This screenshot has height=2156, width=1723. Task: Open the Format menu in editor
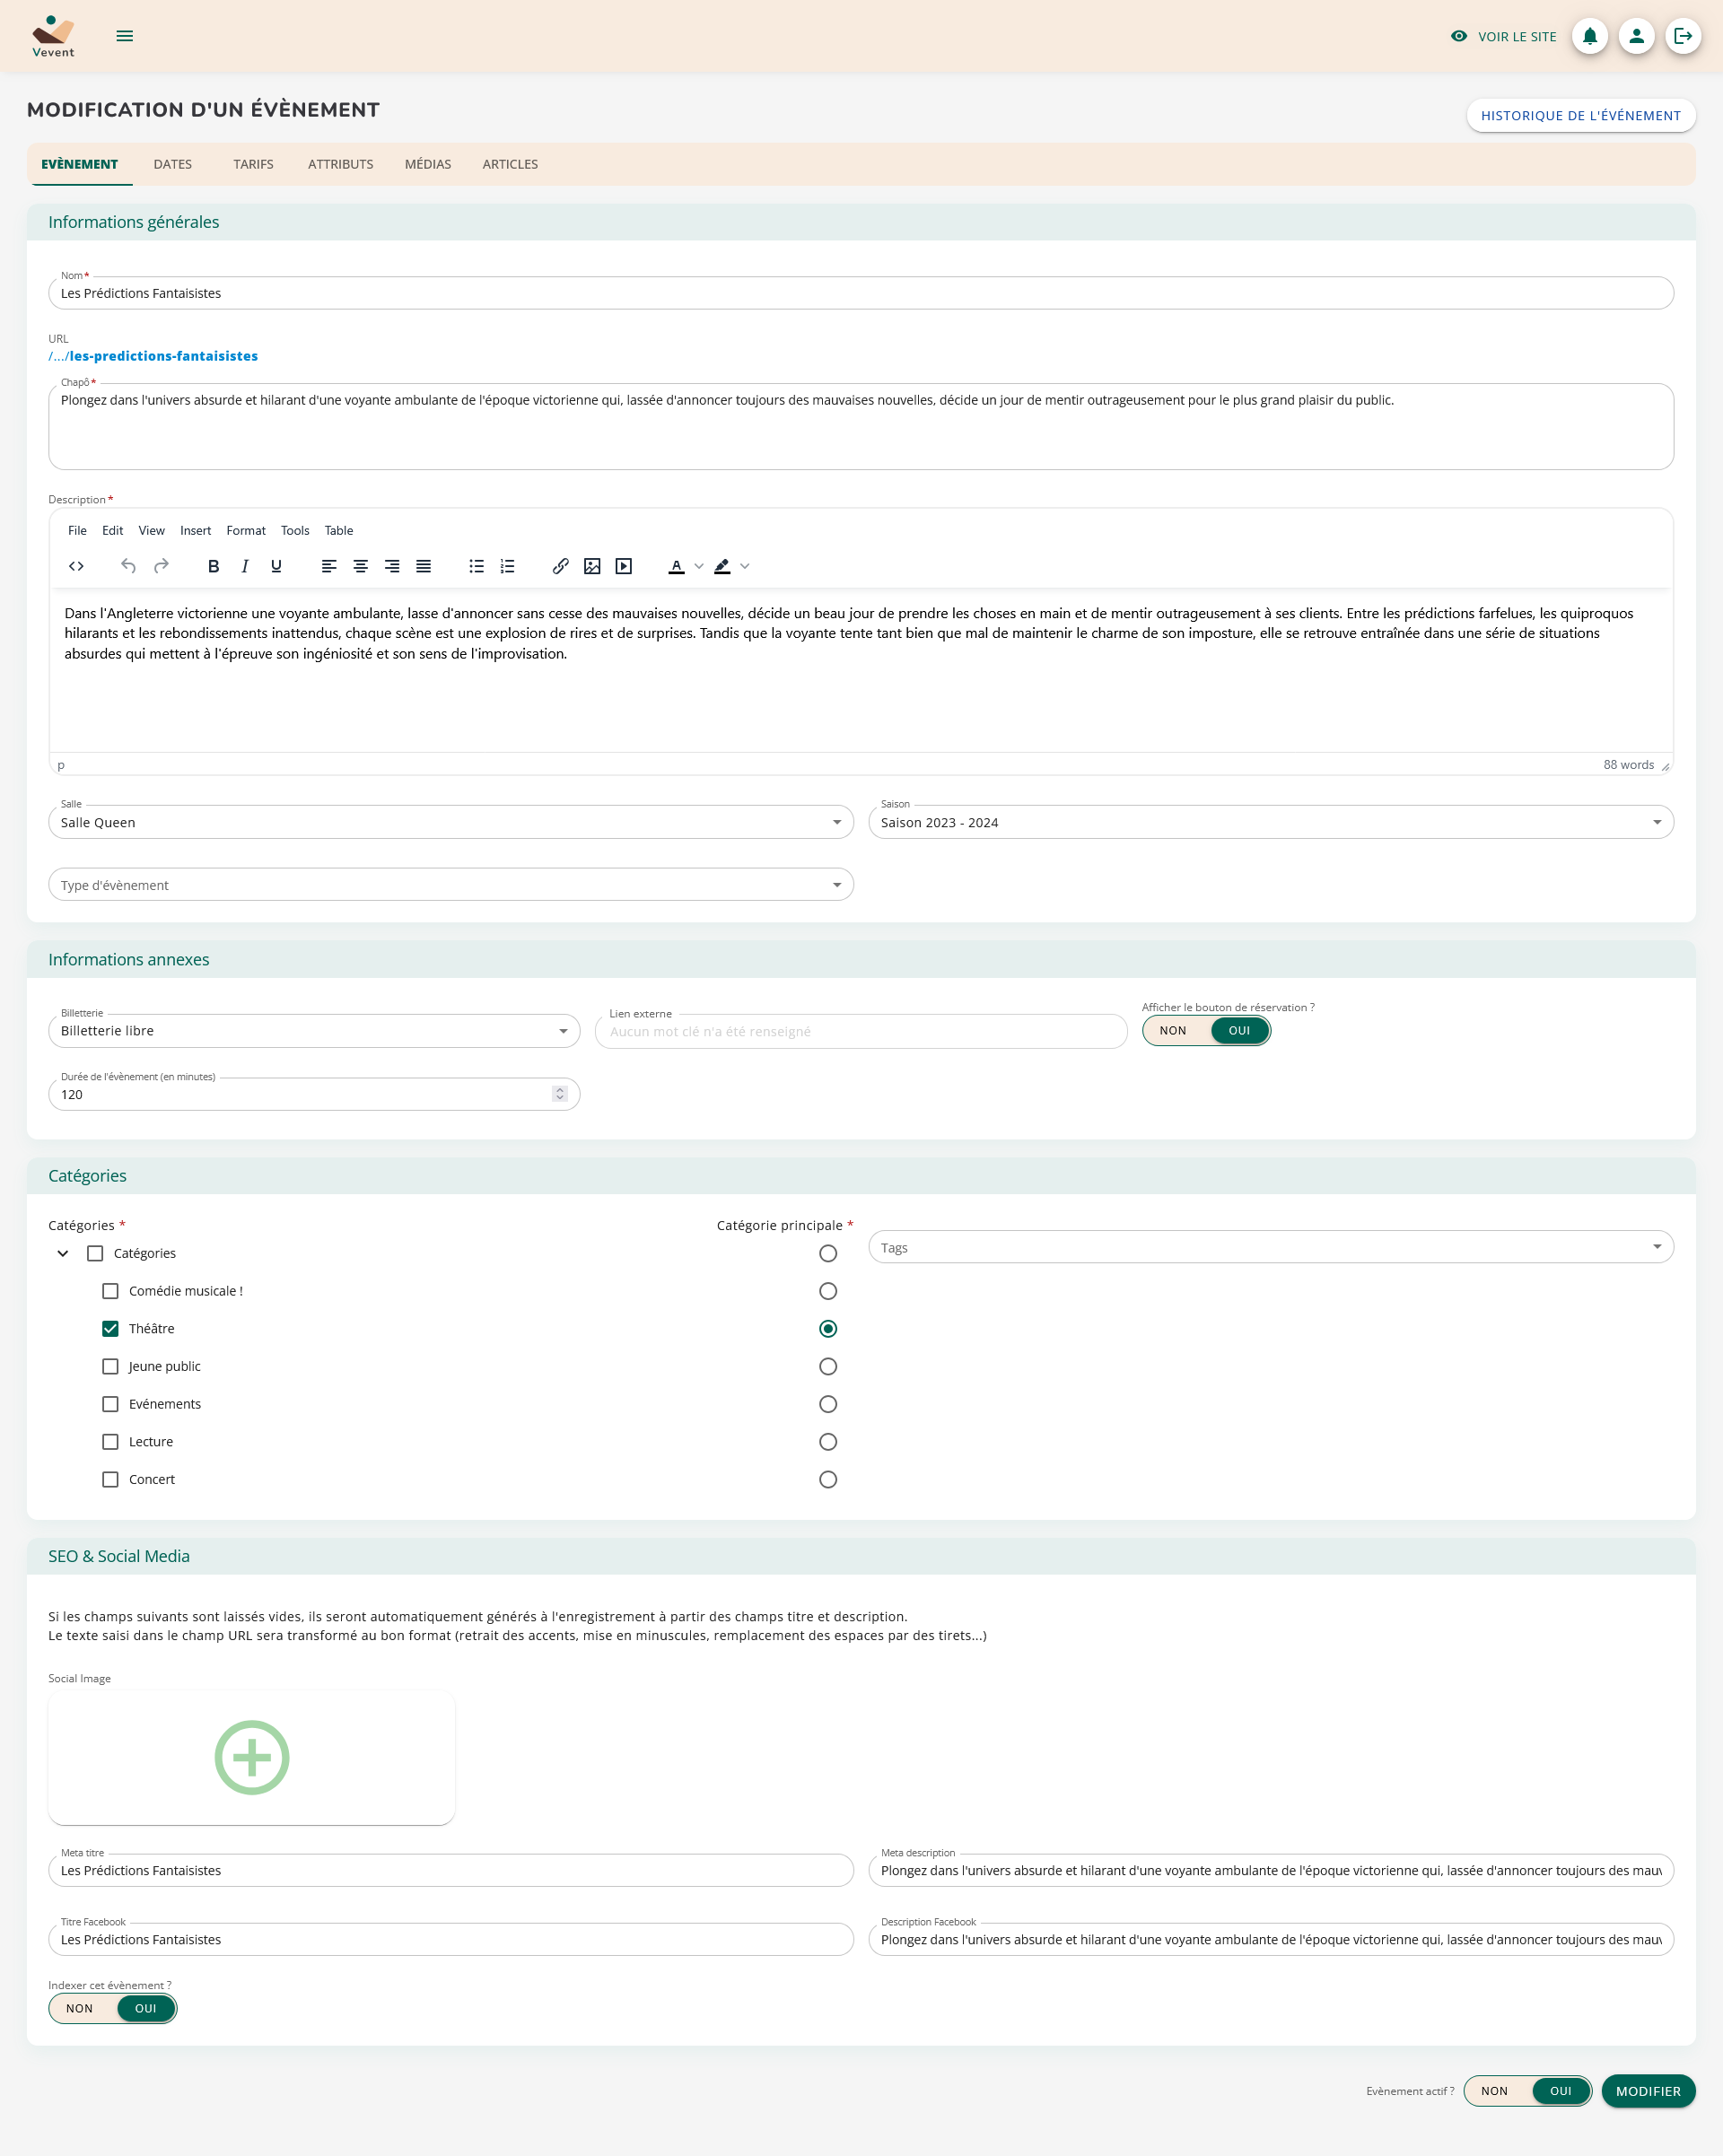(245, 530)
